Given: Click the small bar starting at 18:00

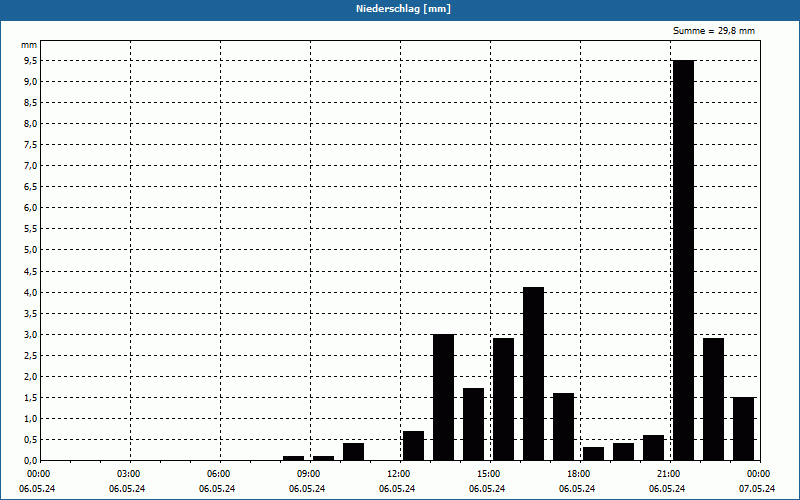Looking at the screenshot, I should tap(593, 454).
